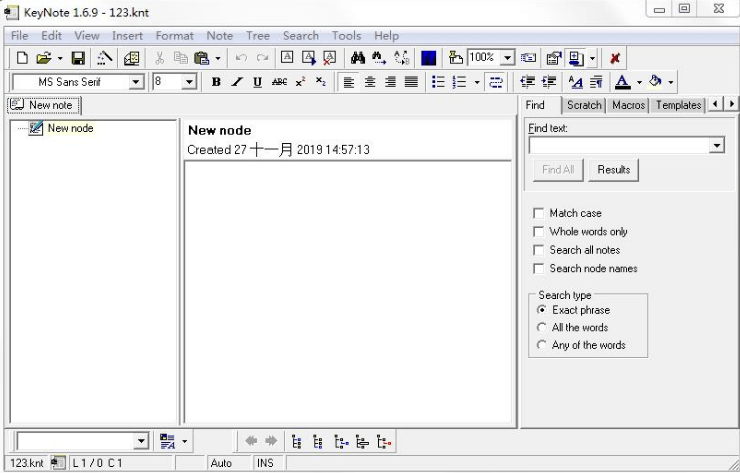
Task: Click the undo arrow icon
Action: coord(241,58)
